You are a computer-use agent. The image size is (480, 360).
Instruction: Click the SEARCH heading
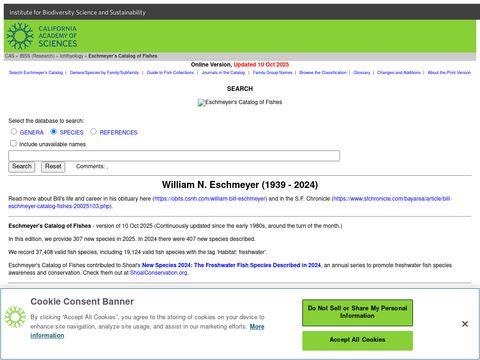coord(240,89)
